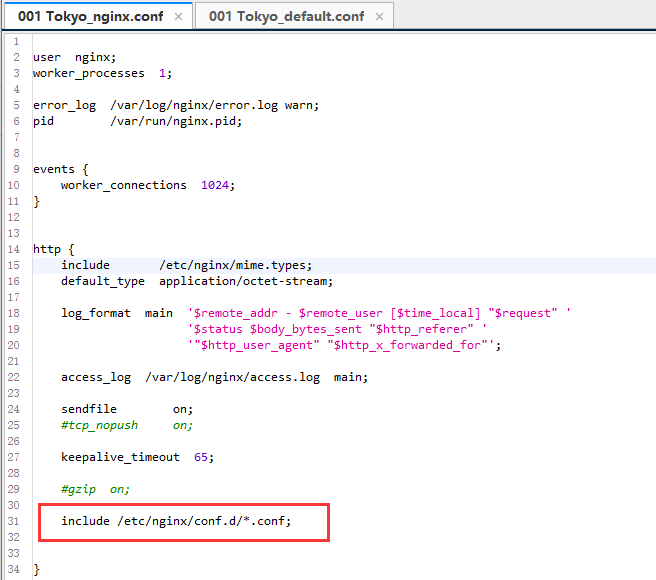Viewport: 656px width, 580px height.
Task: Select the 001 Tokyo_nginx.conf tab
Action: 90,17
